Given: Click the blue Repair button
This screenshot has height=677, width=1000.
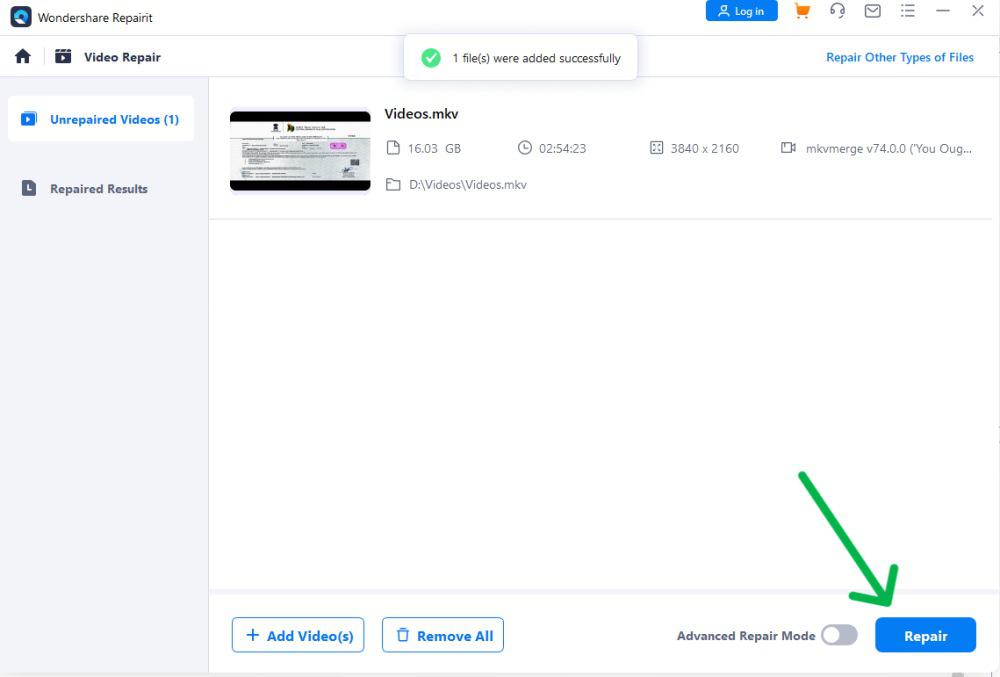Looking at the screenshot, I should tap(925, 635).
